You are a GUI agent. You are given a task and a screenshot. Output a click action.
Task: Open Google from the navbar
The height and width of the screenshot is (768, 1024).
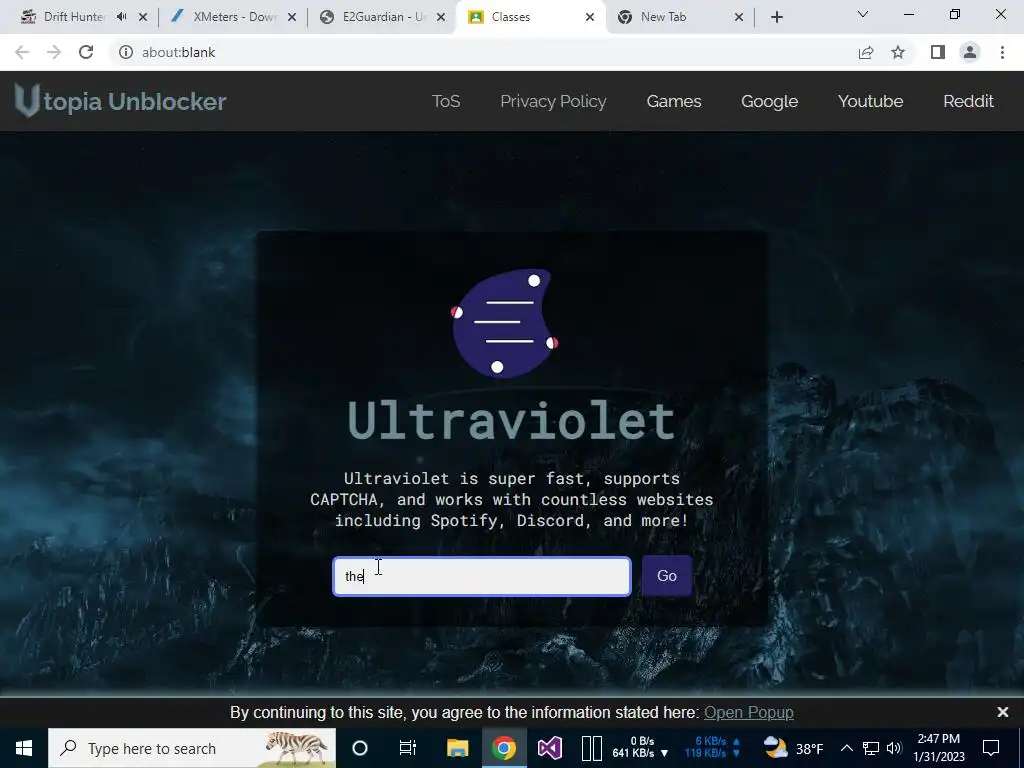[769, 101]
